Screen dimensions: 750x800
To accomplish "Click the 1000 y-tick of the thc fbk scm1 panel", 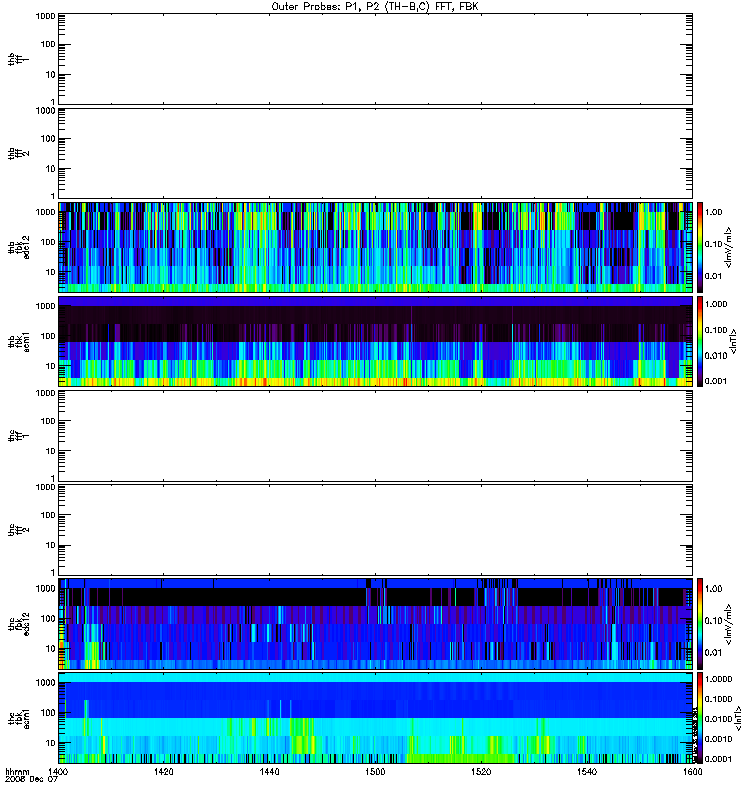I will coord(45,683).
